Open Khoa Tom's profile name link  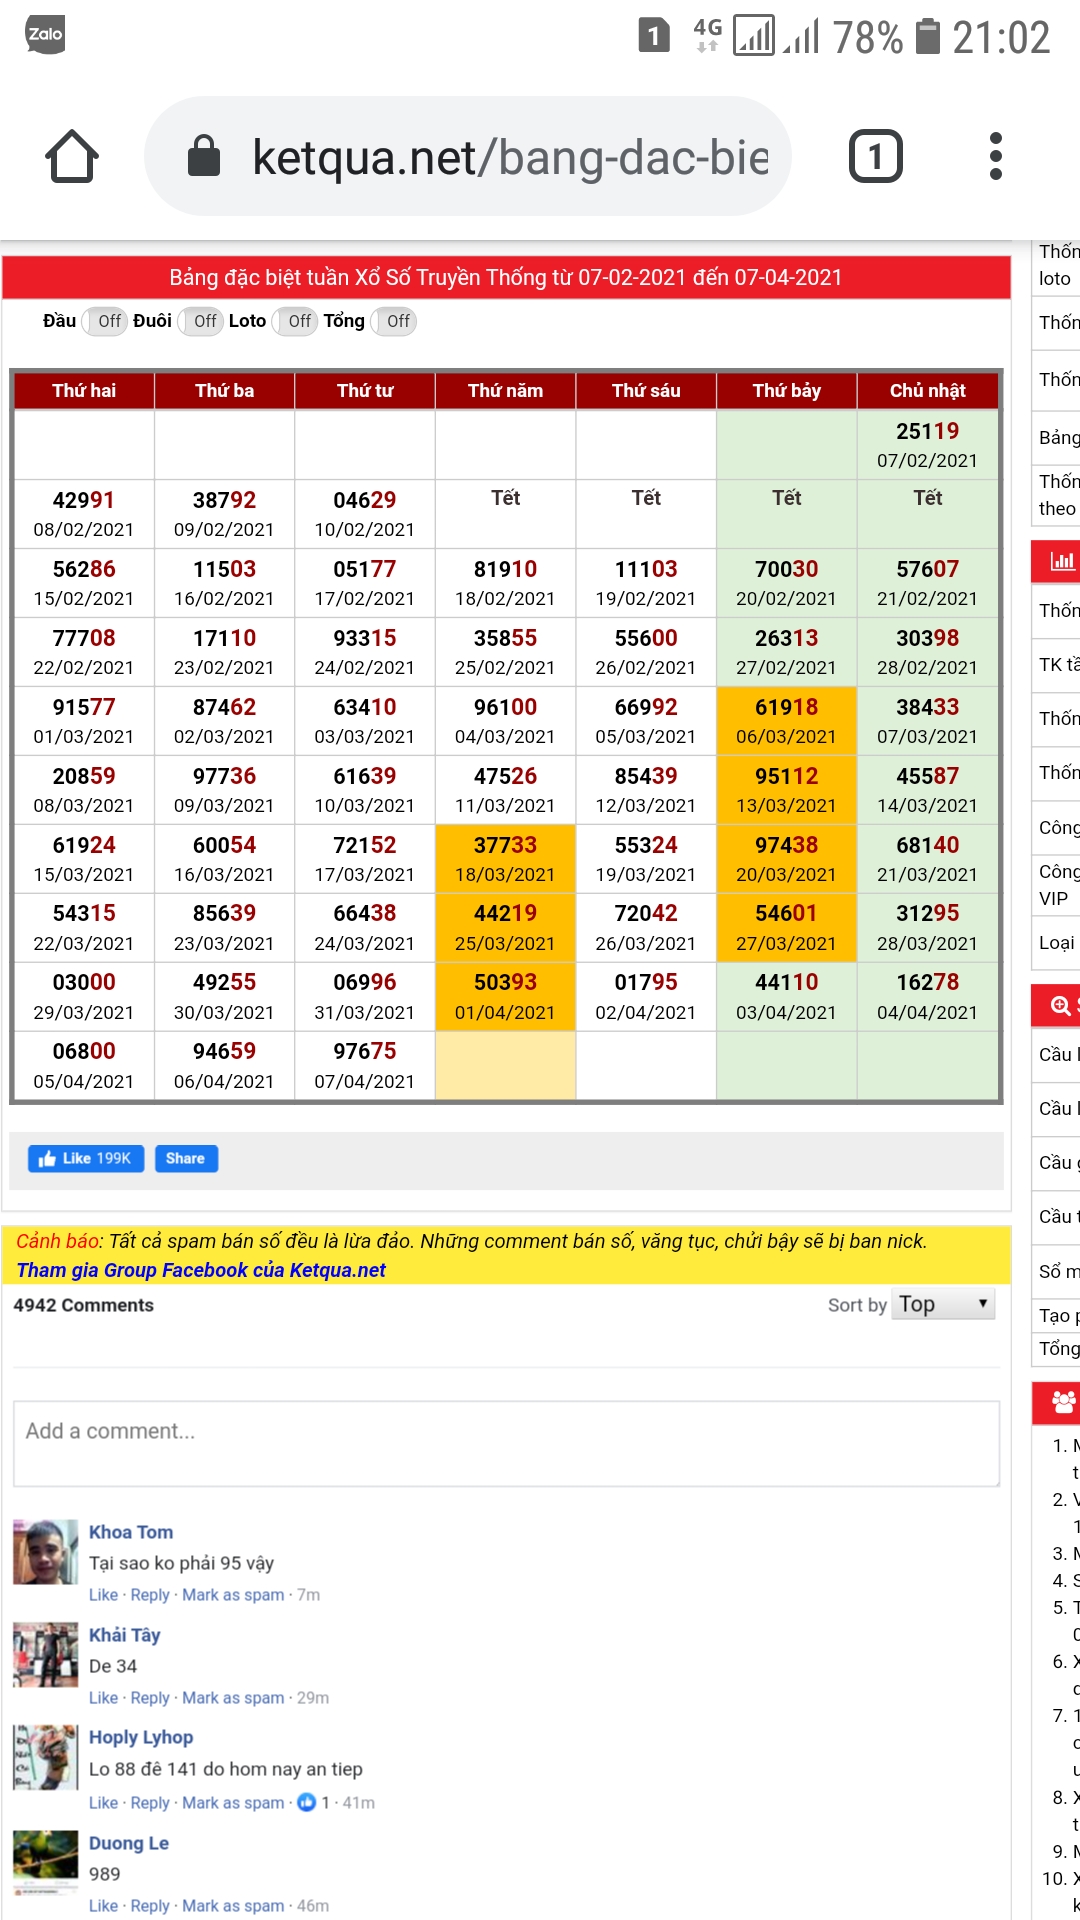tap(131, 1532)
